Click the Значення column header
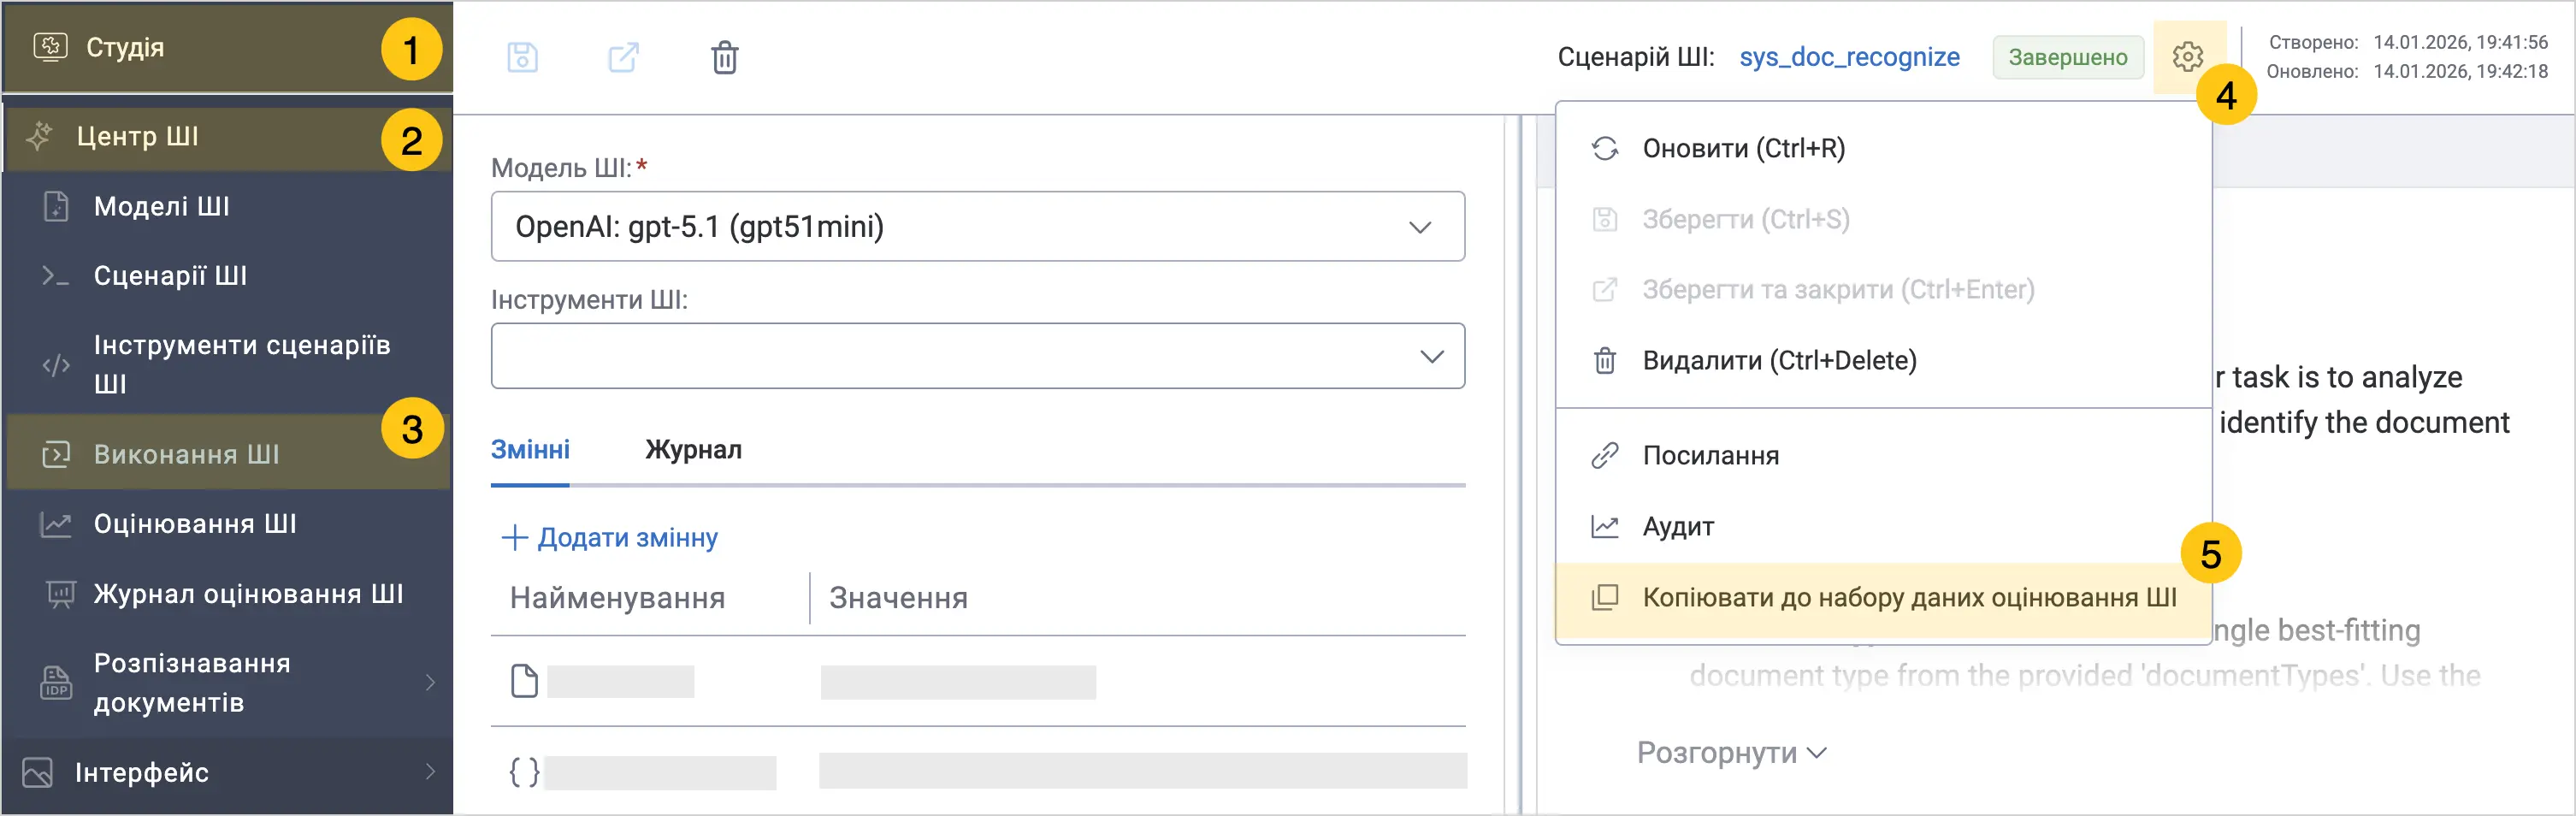This screenshot has width=2576, height=816. (898, 598)
